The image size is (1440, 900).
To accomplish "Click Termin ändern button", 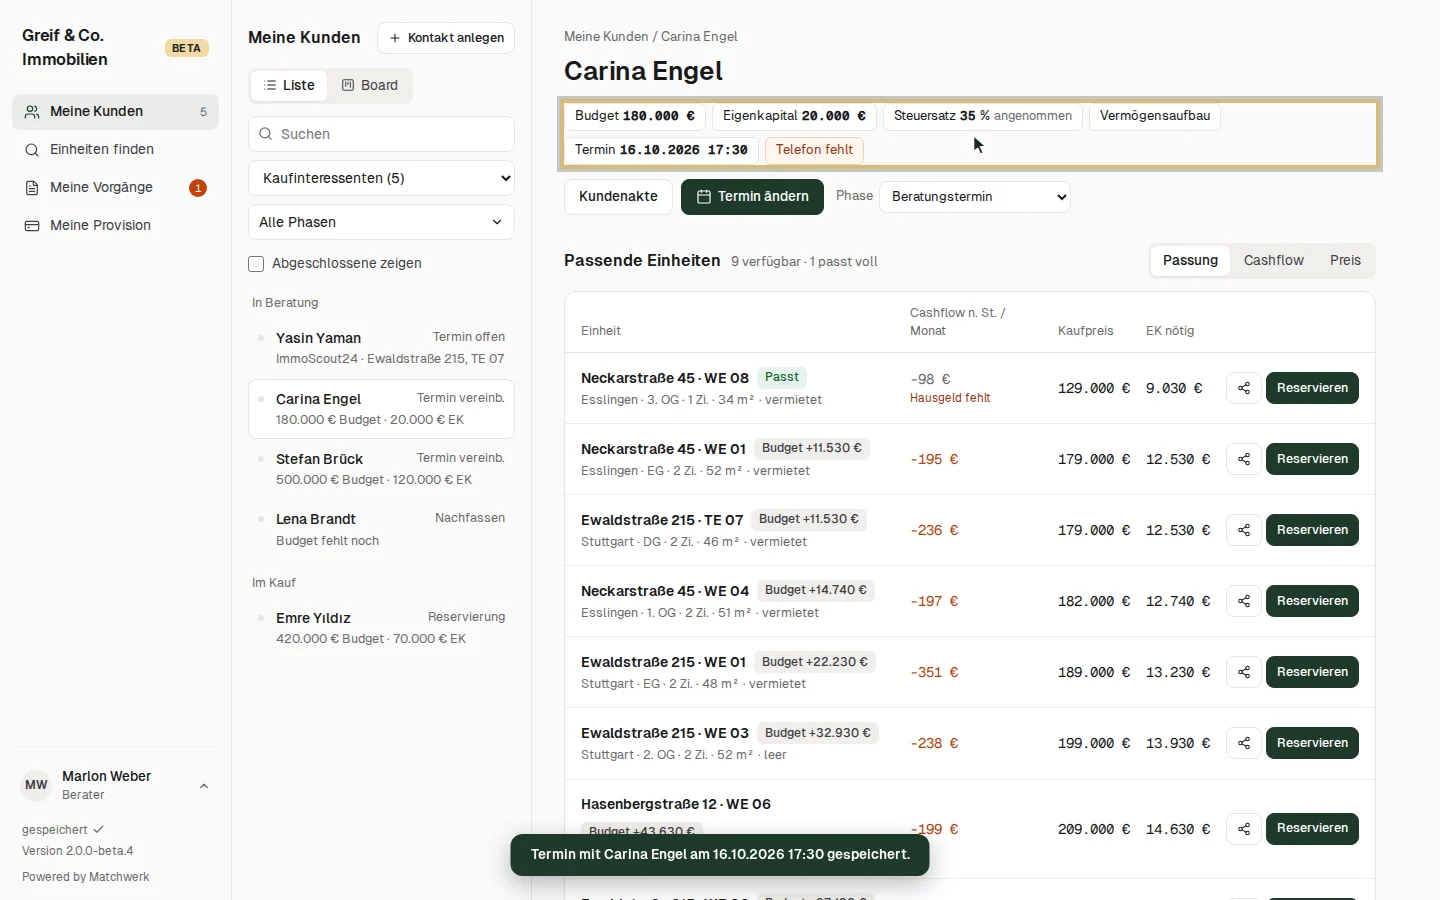I will pos(752,197).
